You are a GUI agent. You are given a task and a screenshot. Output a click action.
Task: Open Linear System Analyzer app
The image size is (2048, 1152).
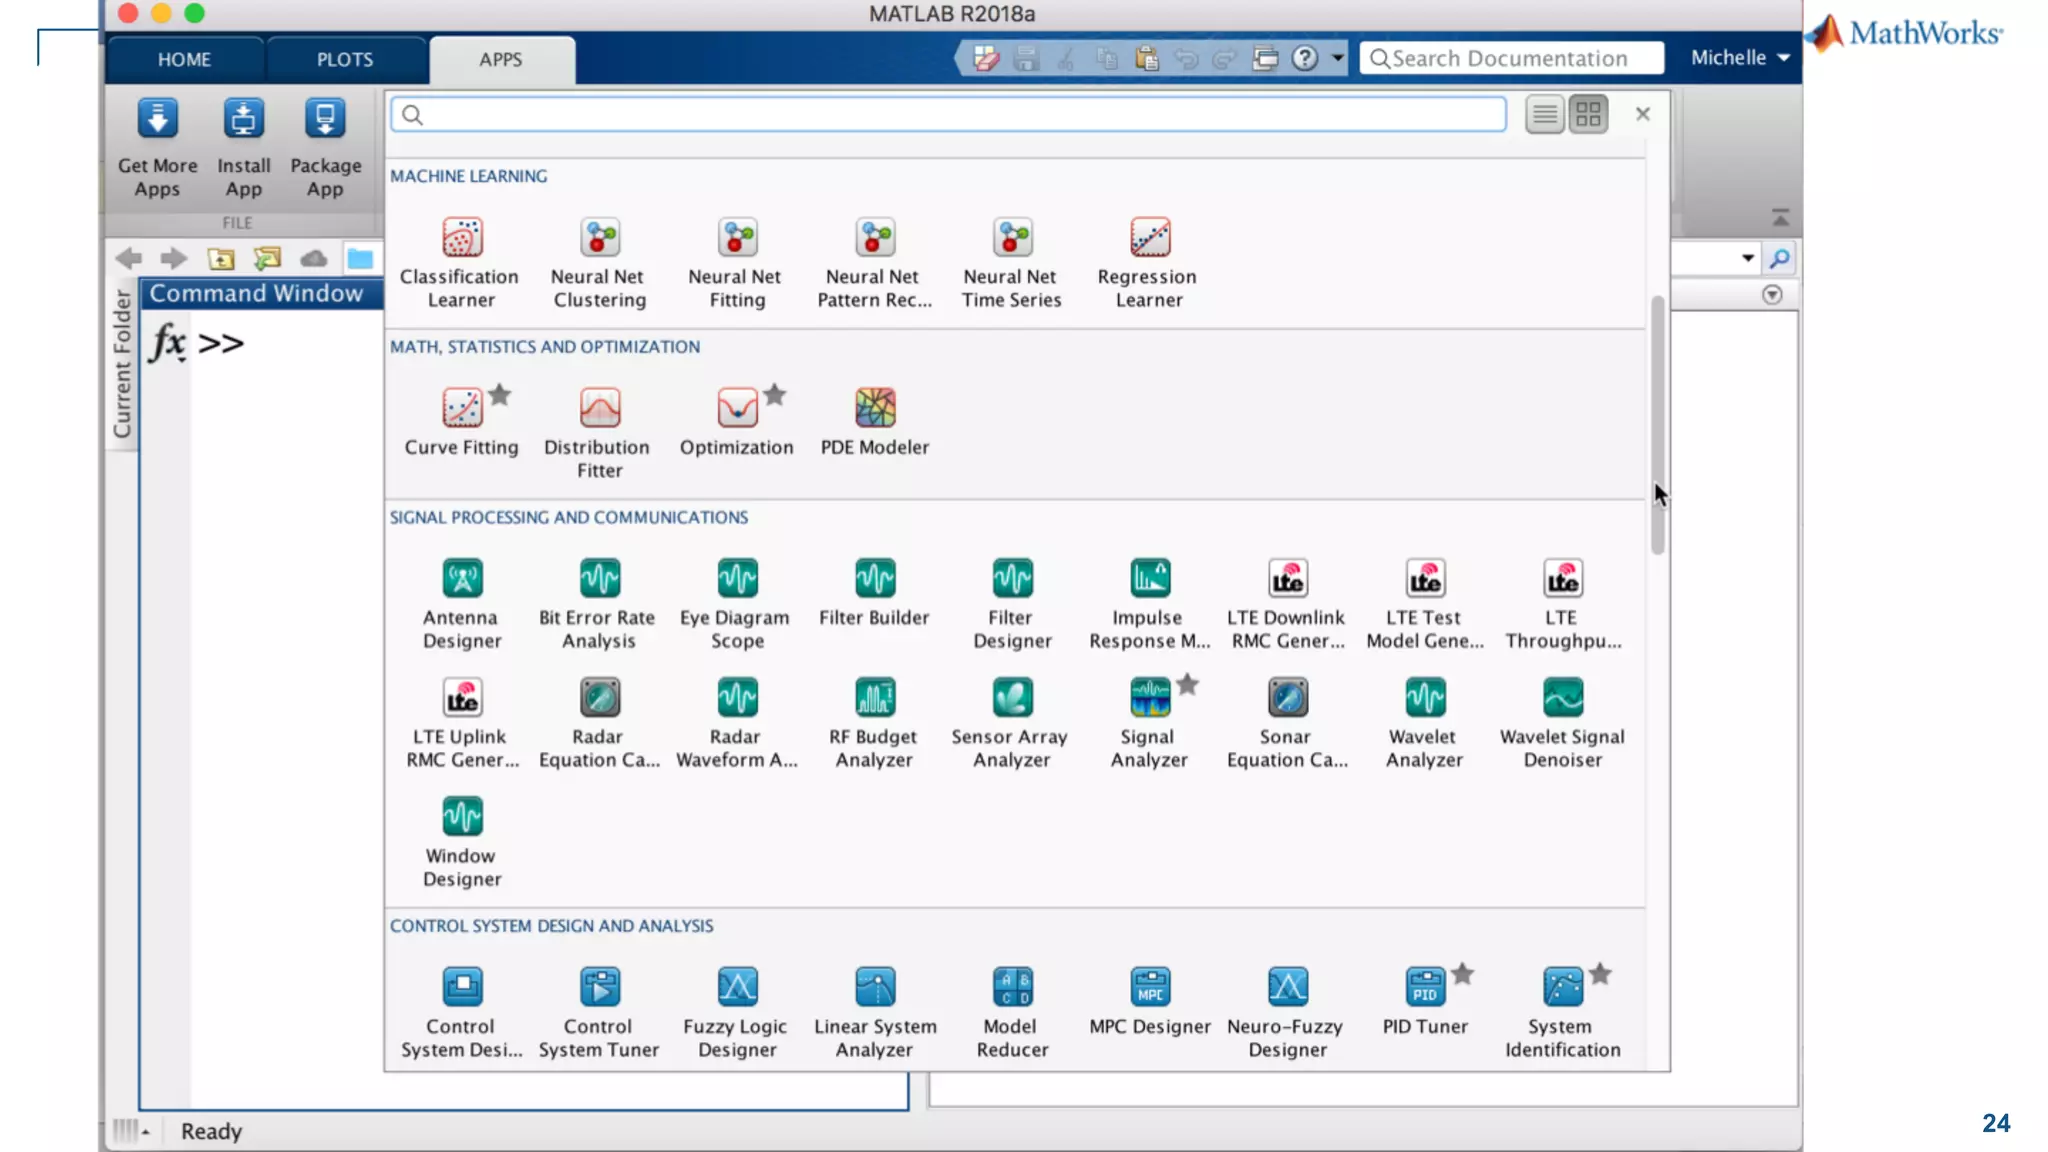coord(875,1012)
